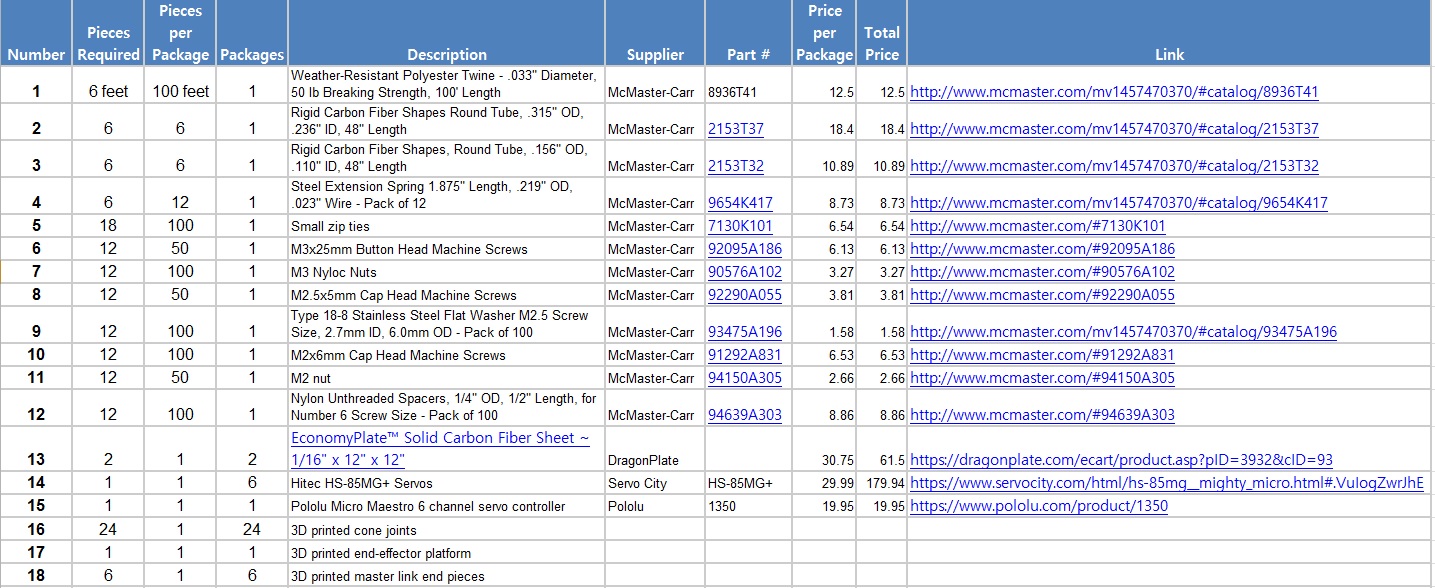Follow the mcmaster.com/#94639A303 URL
The image size is (1435, 588).
1042,415
